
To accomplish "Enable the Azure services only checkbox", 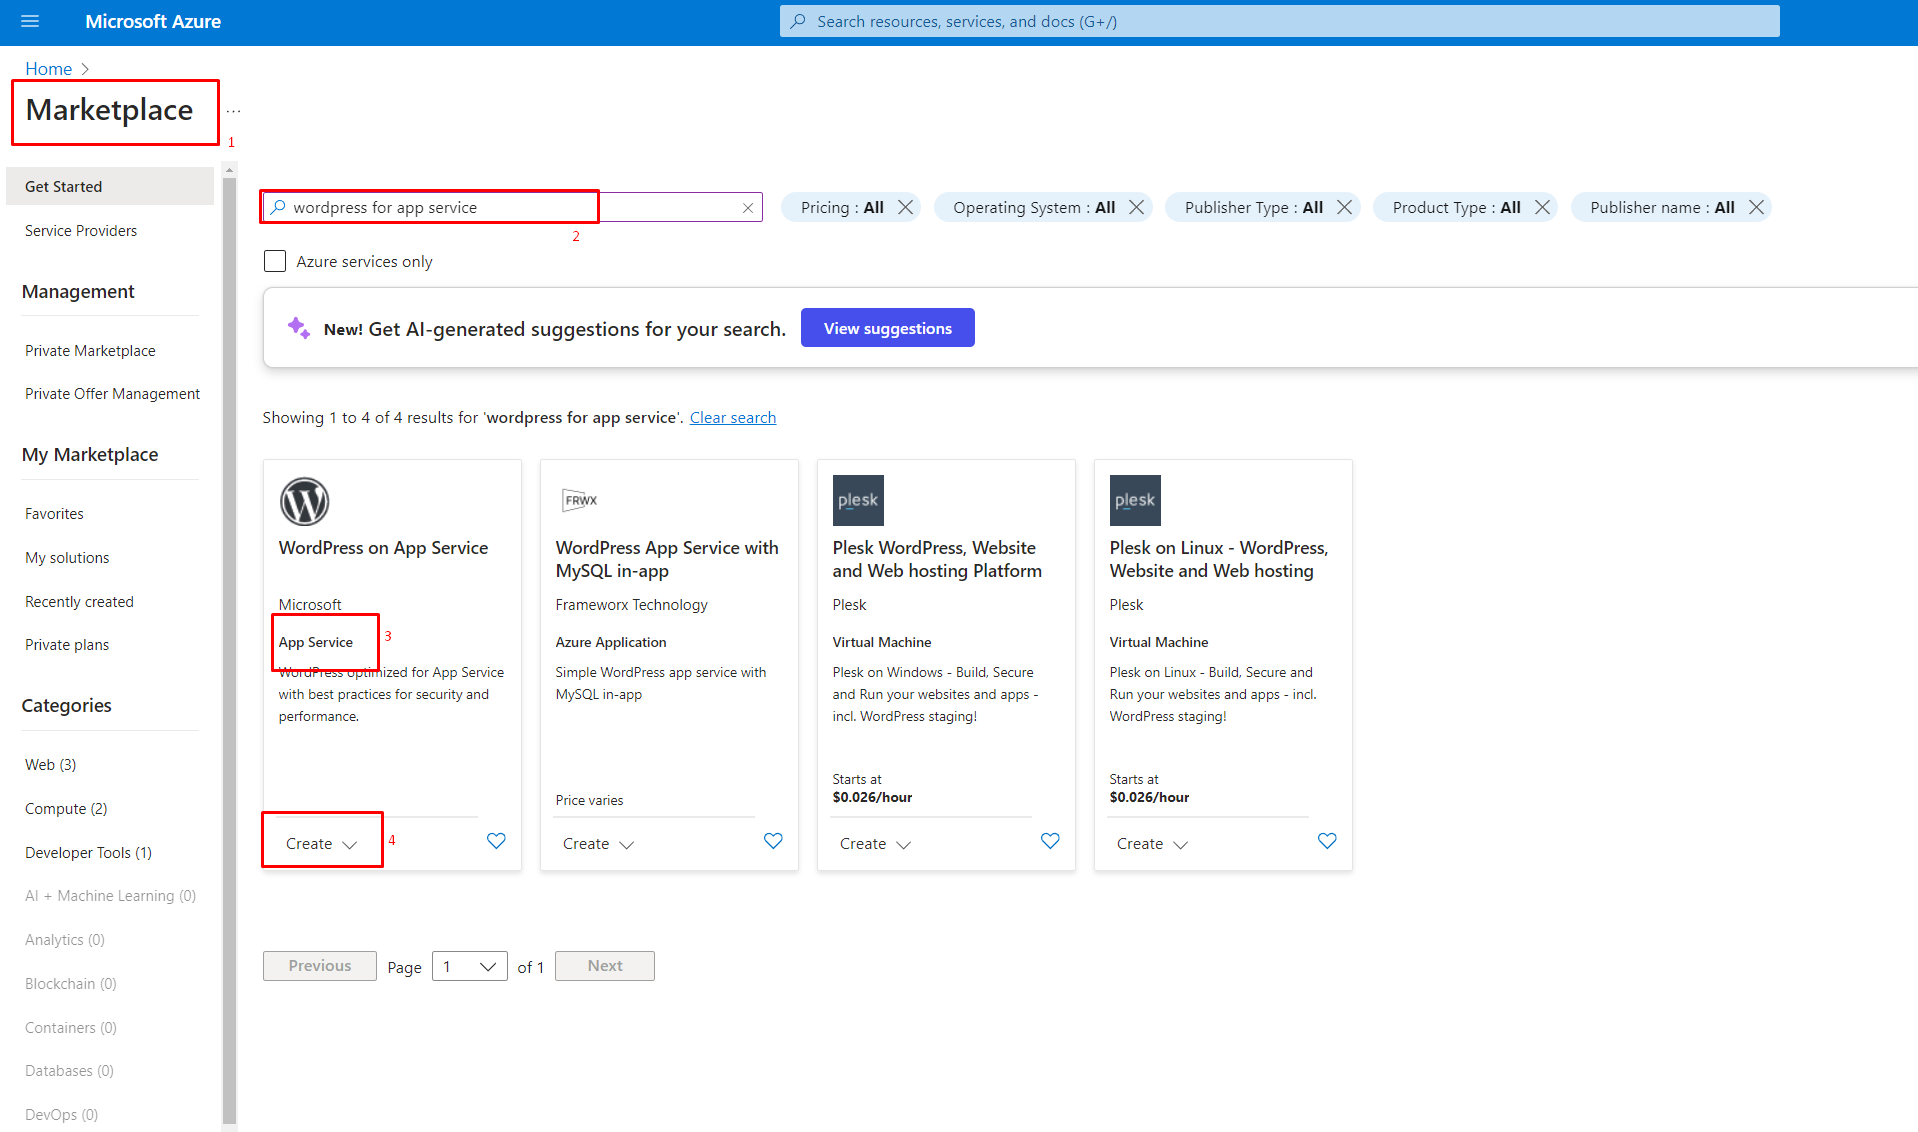I will pyautogui.click(x=275, y=261).
